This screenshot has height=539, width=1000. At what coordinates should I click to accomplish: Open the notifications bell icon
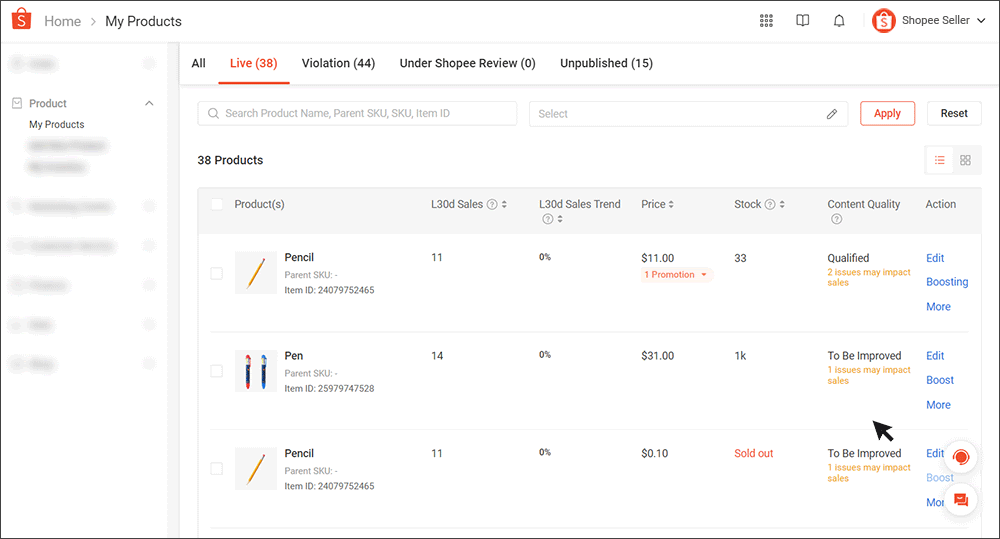839,21
